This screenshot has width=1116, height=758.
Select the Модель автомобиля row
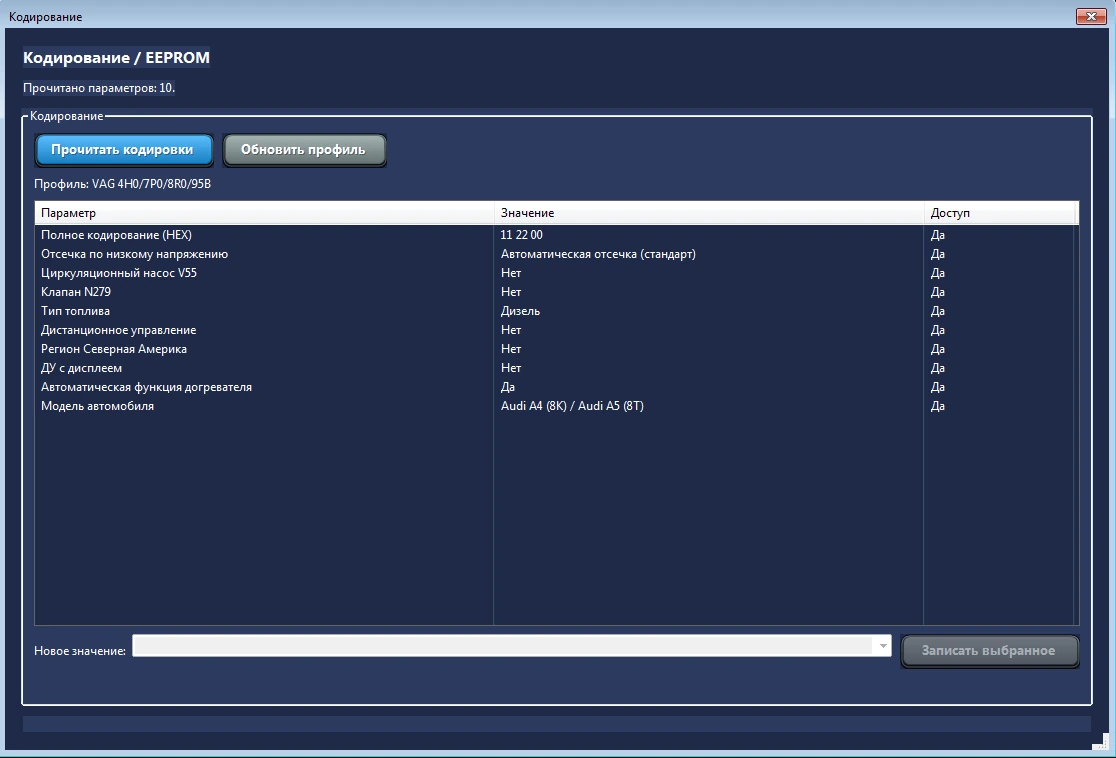click(557, 406)
